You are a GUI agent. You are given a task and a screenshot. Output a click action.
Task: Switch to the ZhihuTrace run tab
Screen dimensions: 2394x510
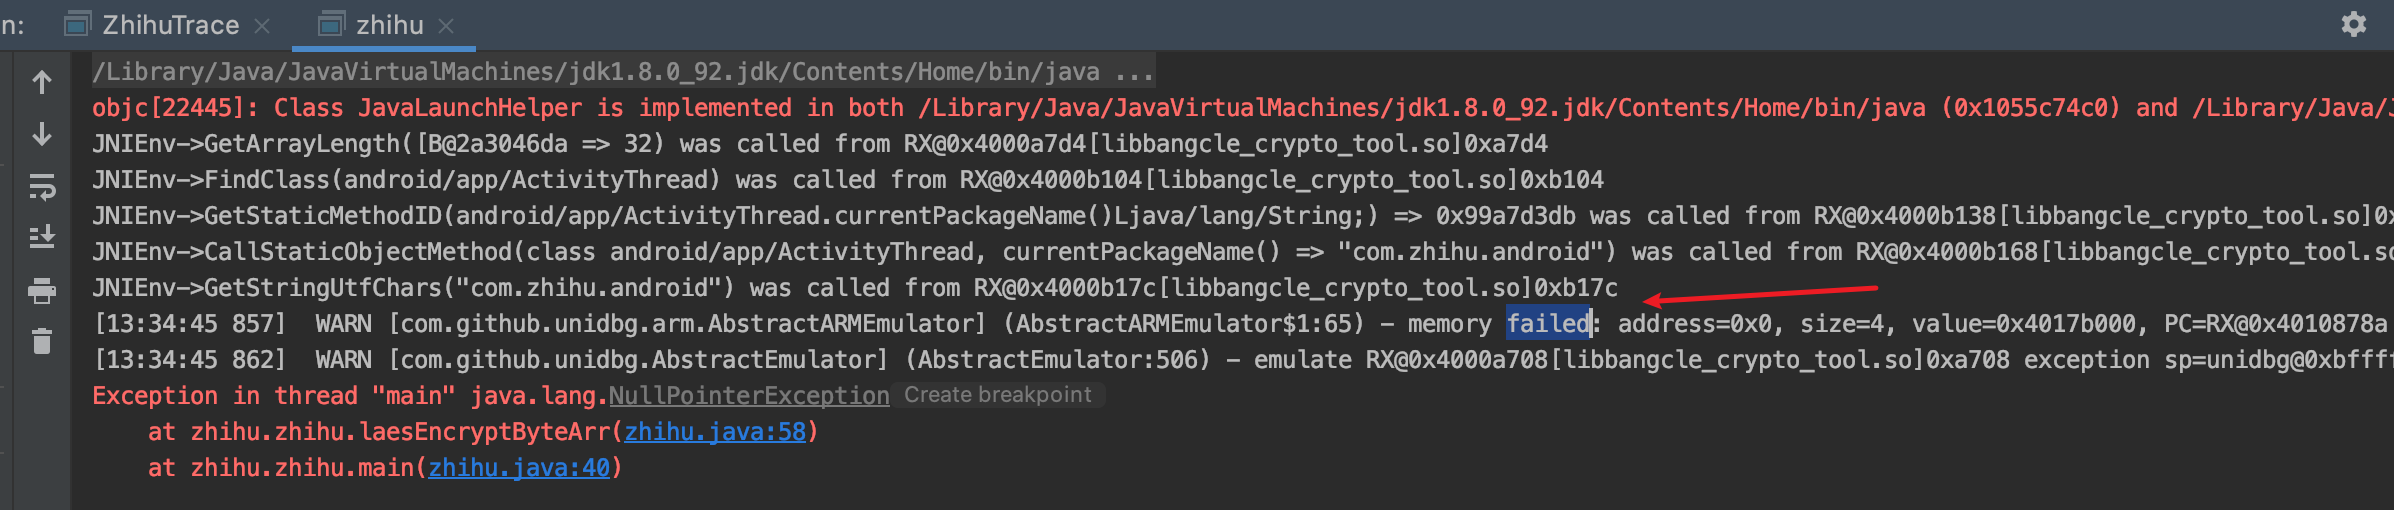click(x=170, y=25)
